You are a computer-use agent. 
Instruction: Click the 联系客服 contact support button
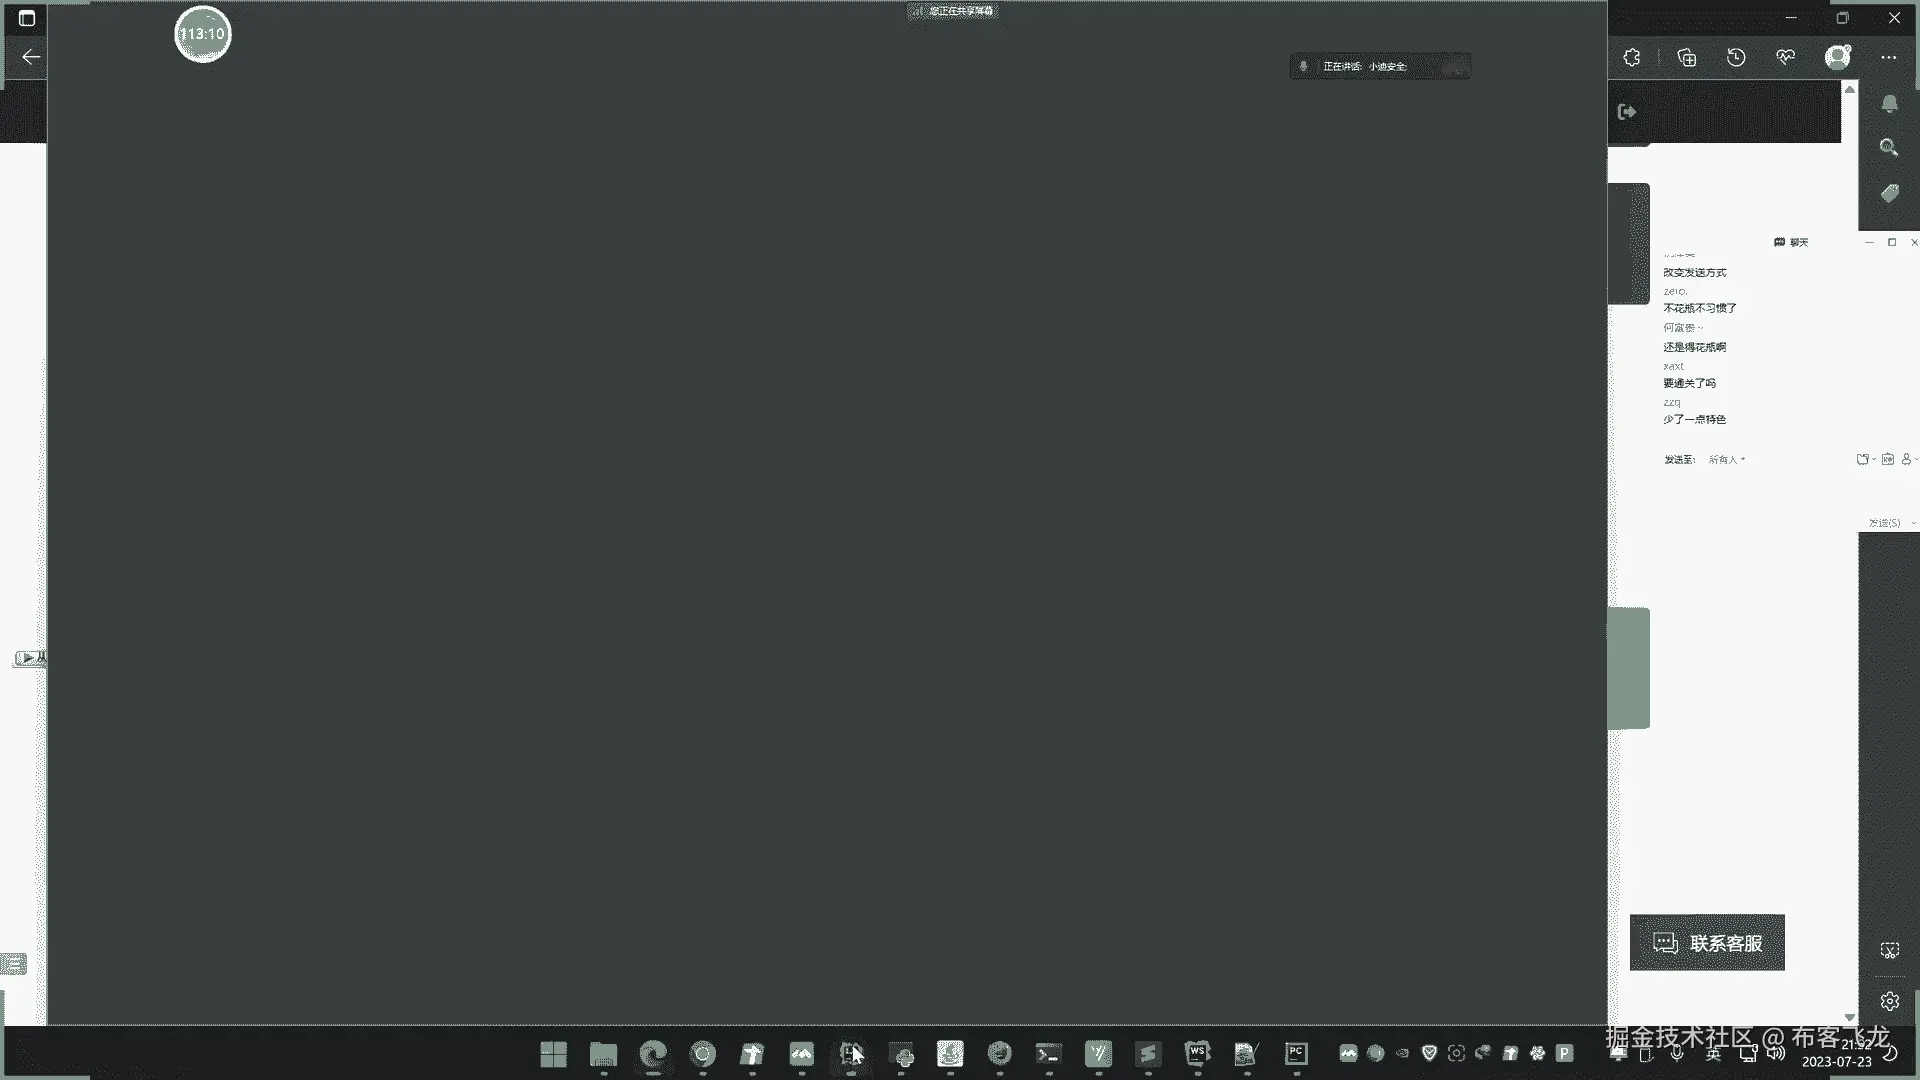1707,943
